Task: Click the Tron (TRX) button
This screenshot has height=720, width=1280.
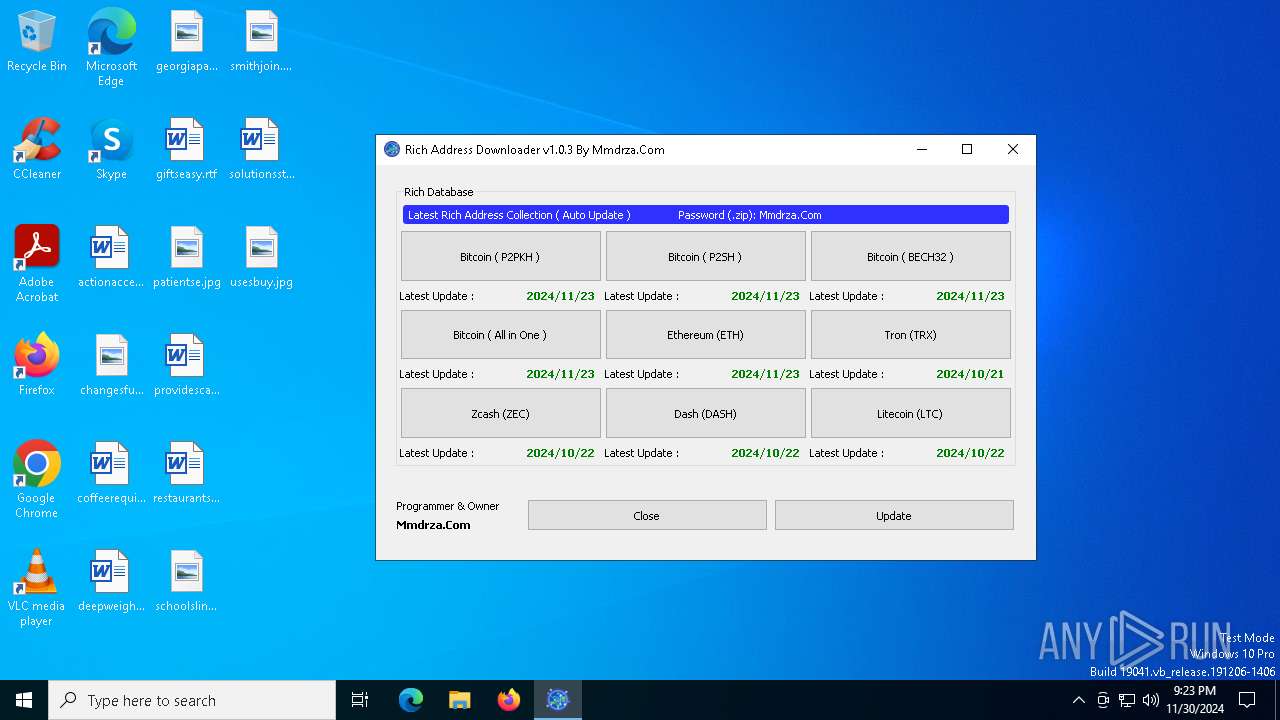Action: [x=910, y=335]
